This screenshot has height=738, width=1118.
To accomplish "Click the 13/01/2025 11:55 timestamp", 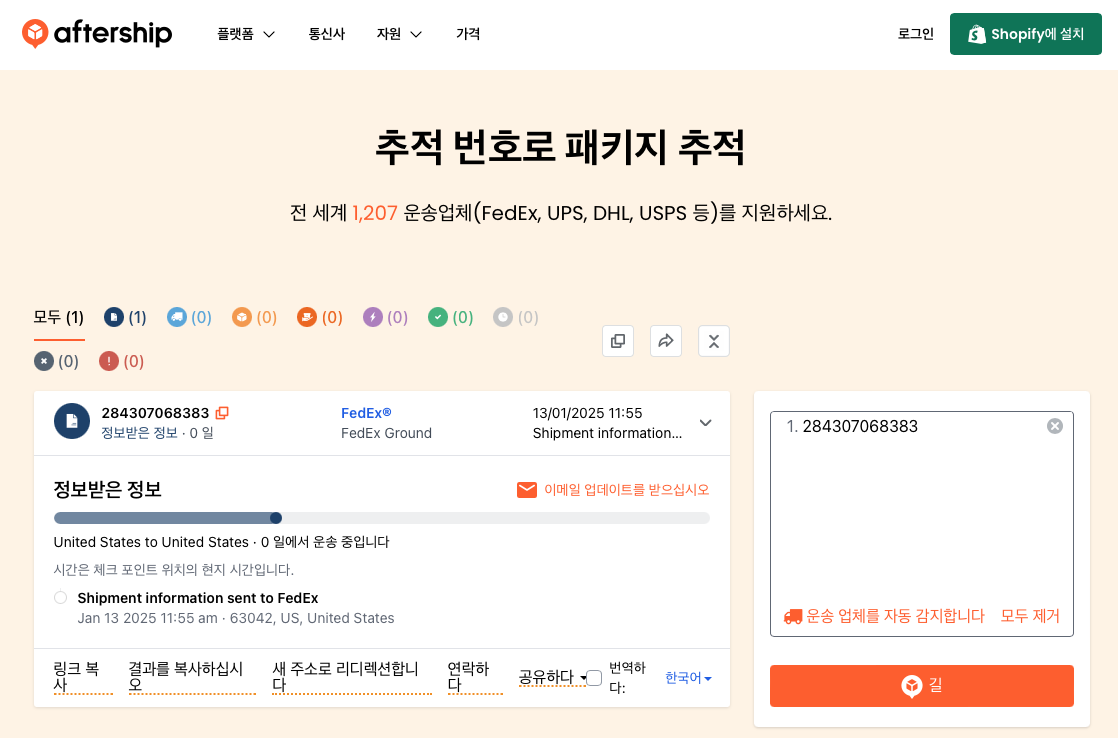I will point(587,413).
